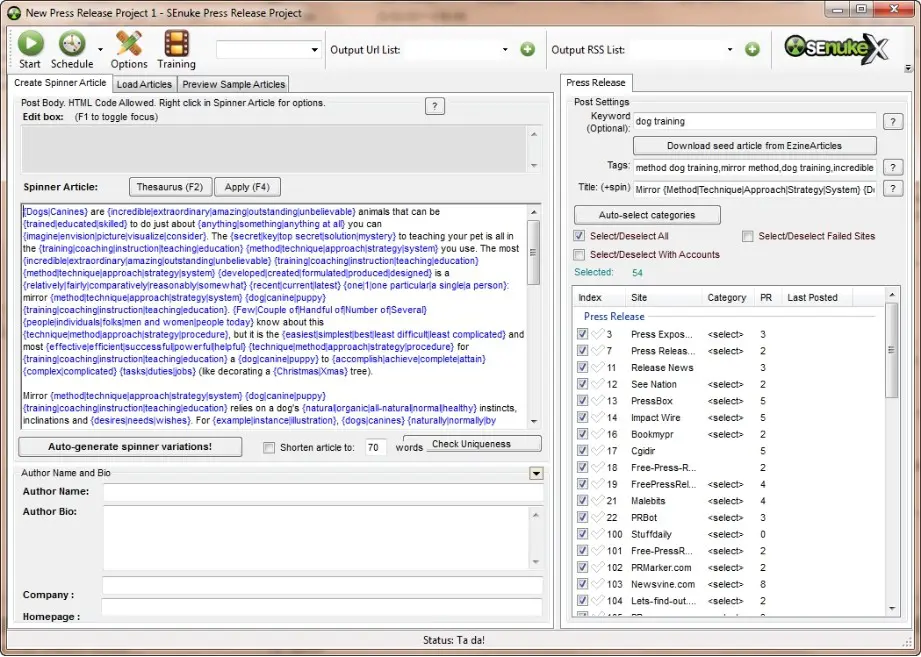Click the green Start play icon
The width and height of the screenshot is (921, 657).
[30, 44]
